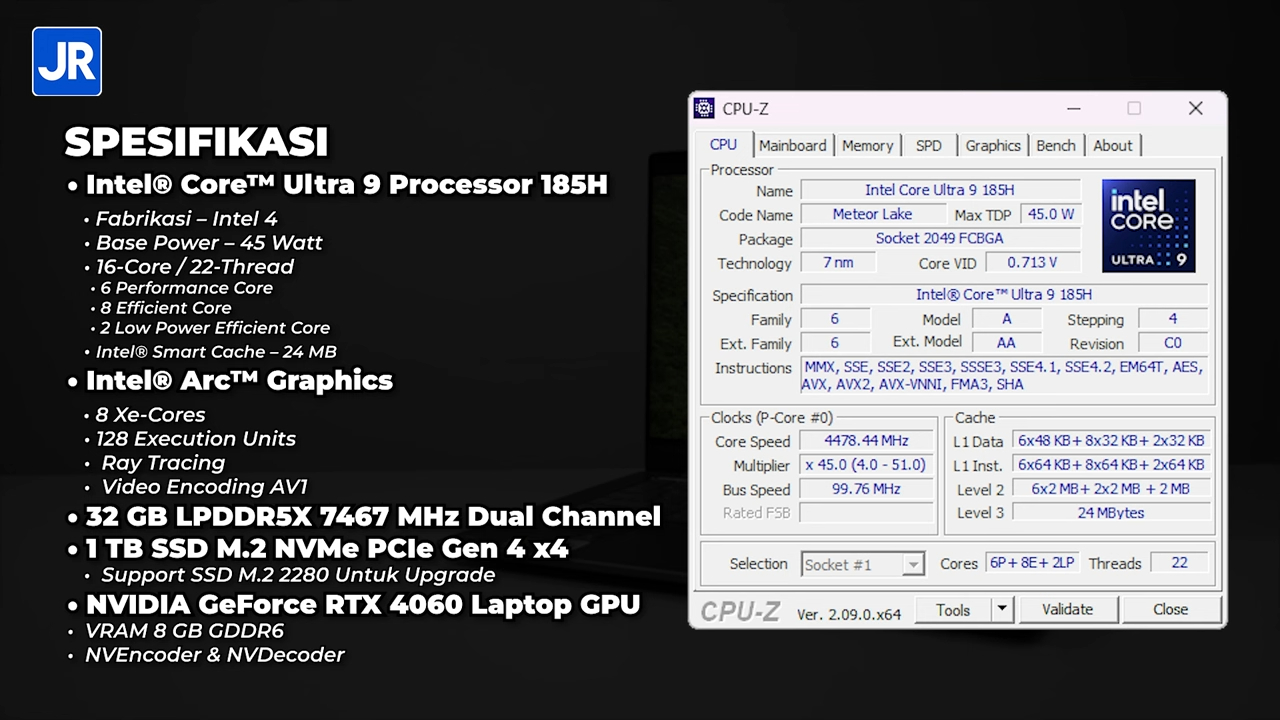This screenshot has height=720, width=1280.
Task: Close the CPU-Z window with X
Action: tap(1195, 109)
